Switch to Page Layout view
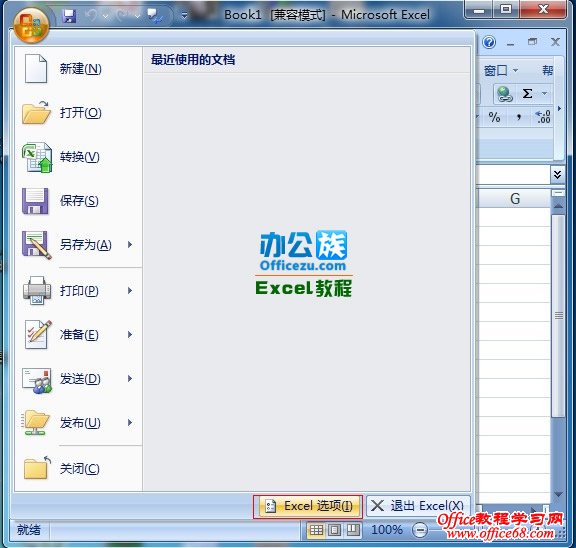Screen dimensions: 576x548 [334, 530]
